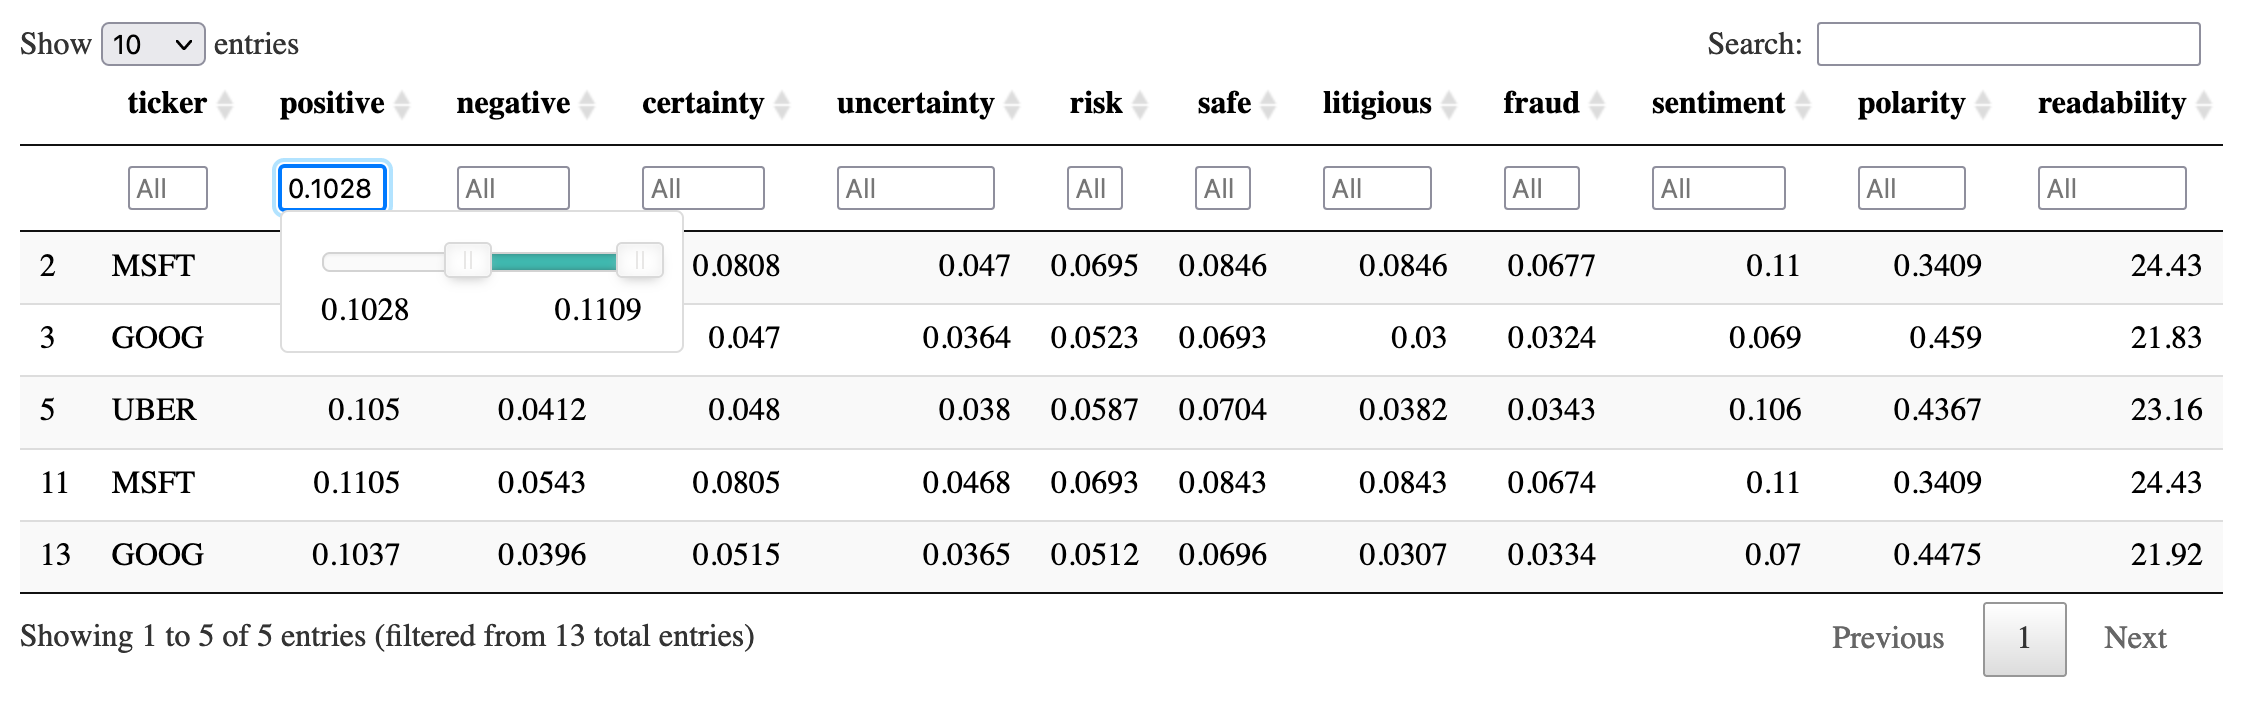Click the ticker filter field

(168, 188)
